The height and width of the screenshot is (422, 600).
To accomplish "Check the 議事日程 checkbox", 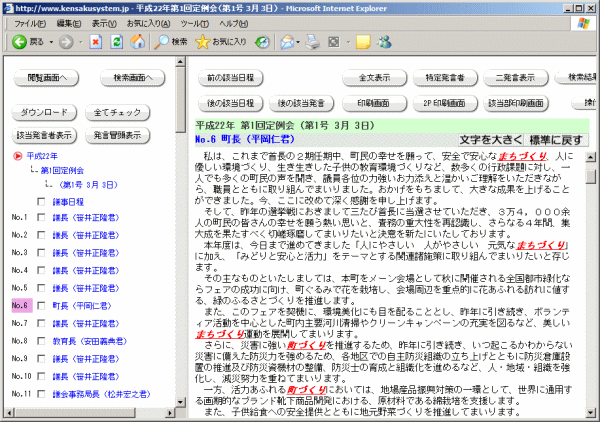I will (41, 202).
